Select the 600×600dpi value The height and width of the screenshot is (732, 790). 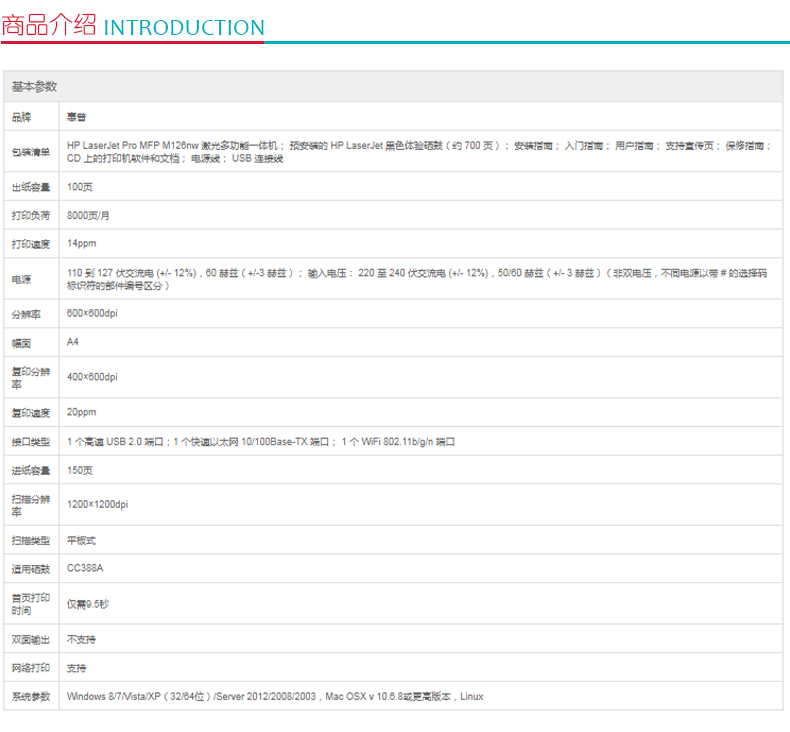coord(92,313)
